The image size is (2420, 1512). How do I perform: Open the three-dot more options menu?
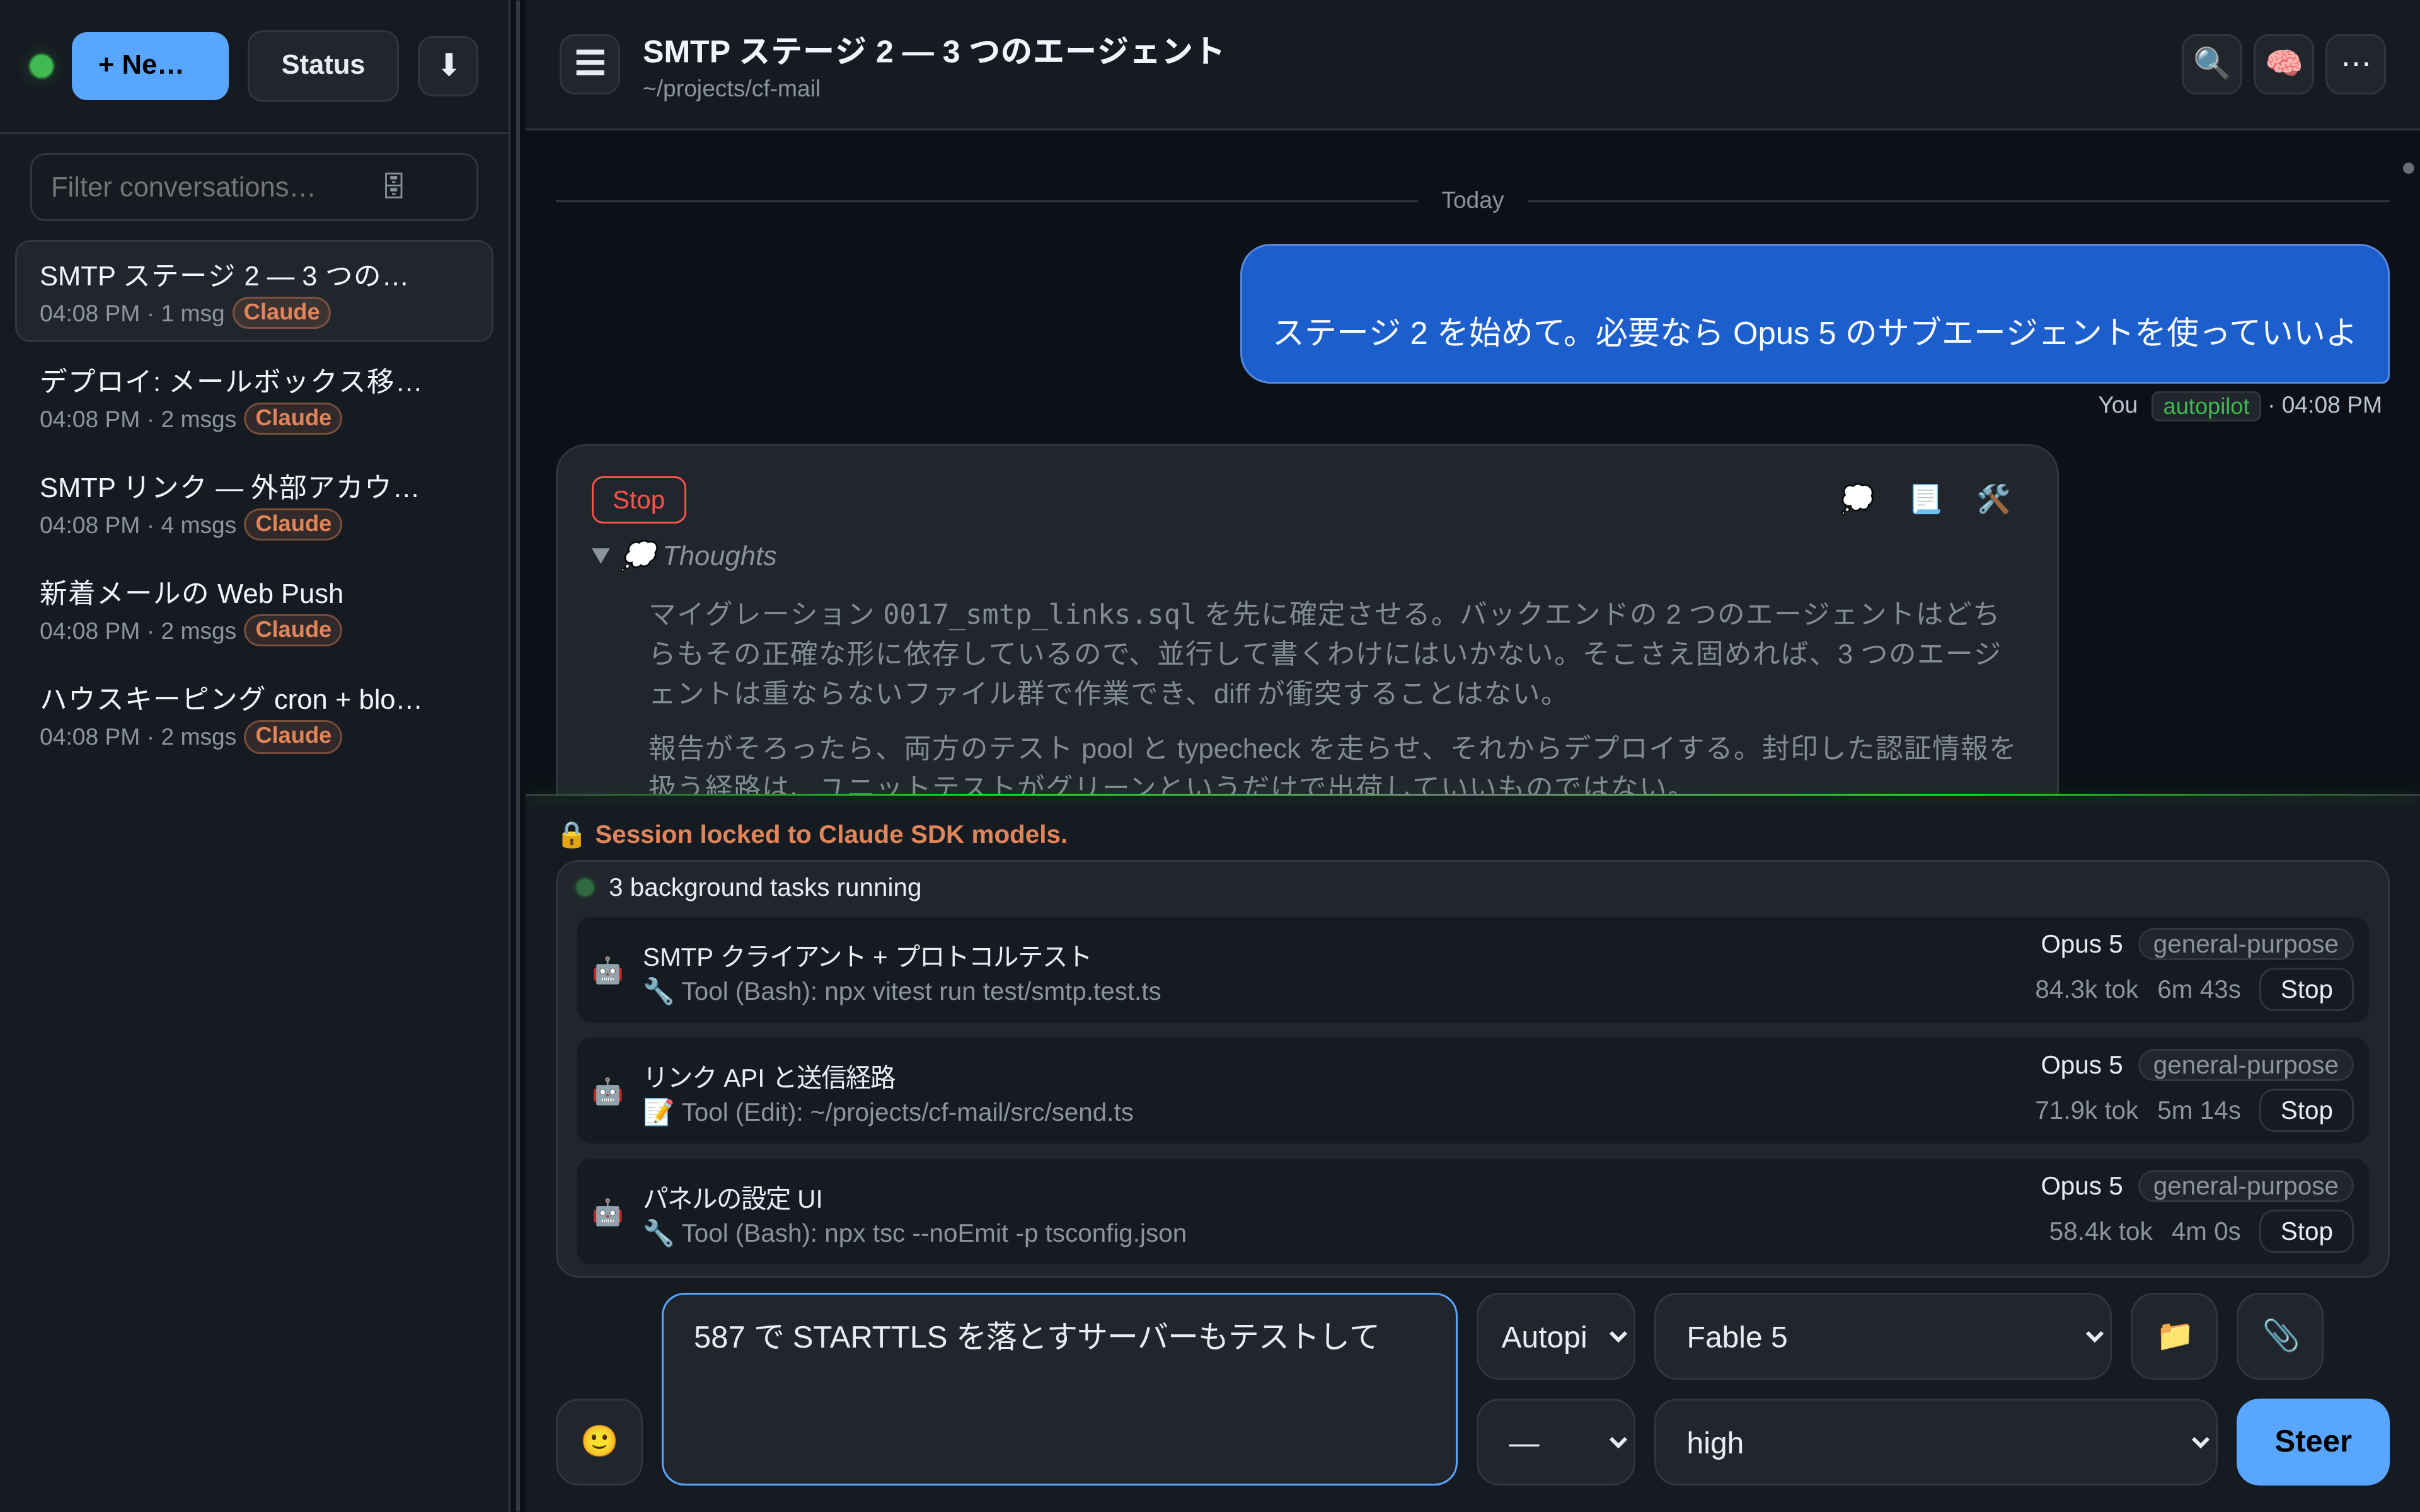tap(2355, 64)
